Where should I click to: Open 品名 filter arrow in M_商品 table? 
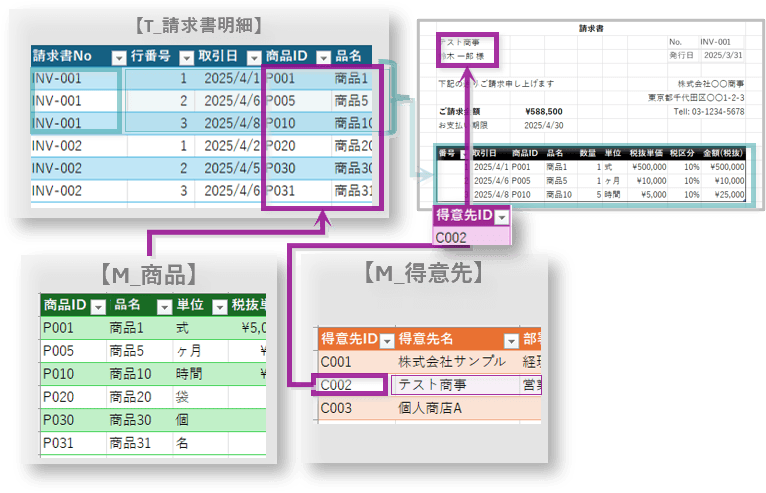click(164, 307)
